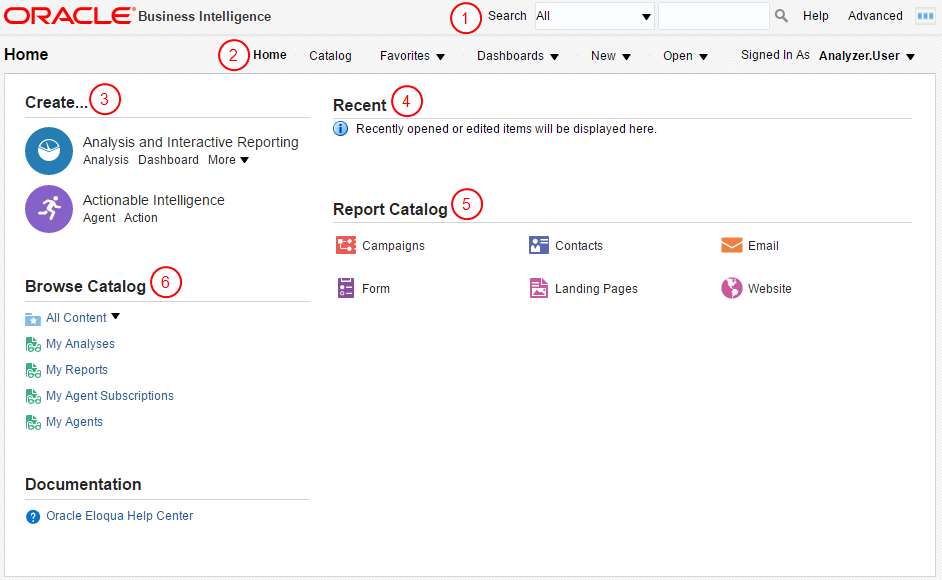The height and width of the screenshot is (580, 942).
Task: Click the Website globe icon
Action: 732,288
